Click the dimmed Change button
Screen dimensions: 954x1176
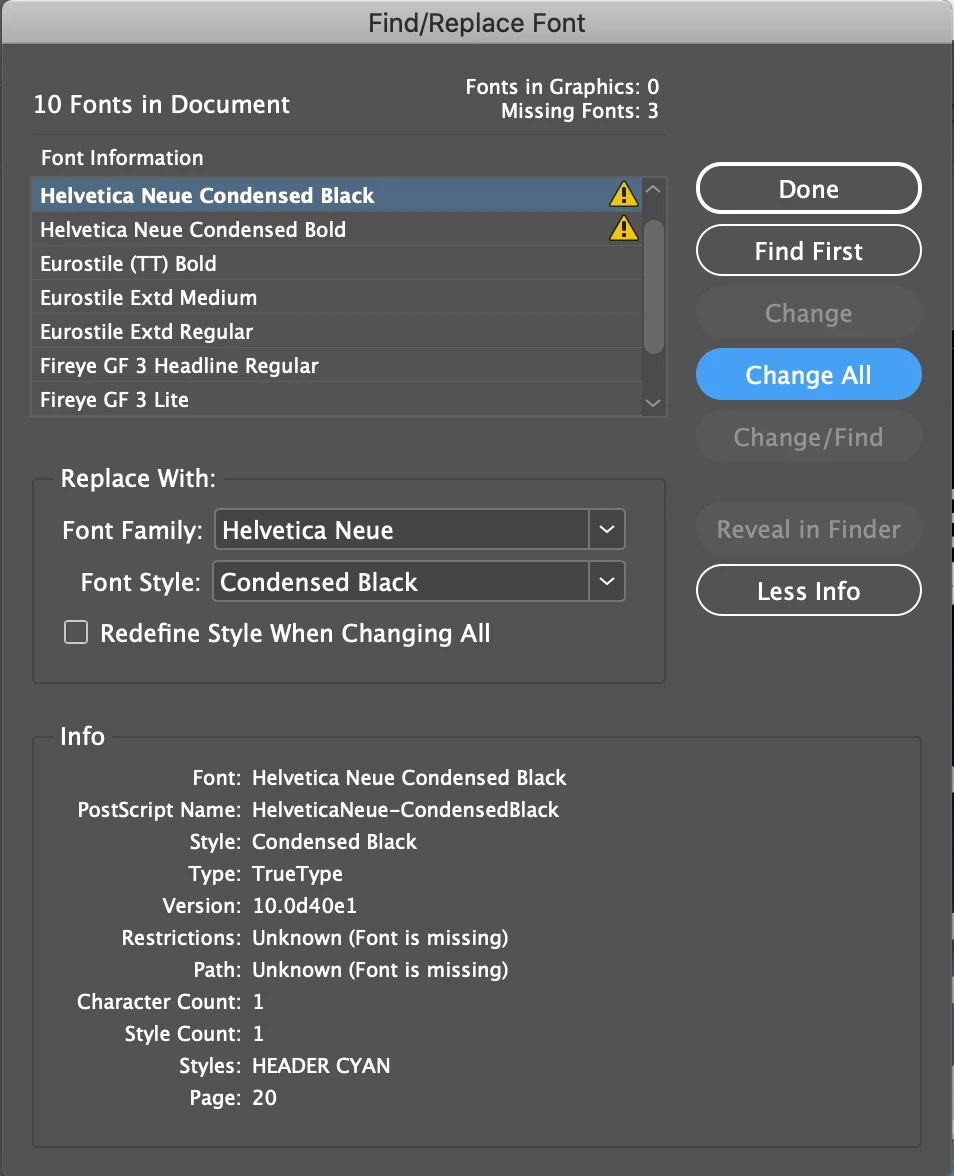(808, 313)
